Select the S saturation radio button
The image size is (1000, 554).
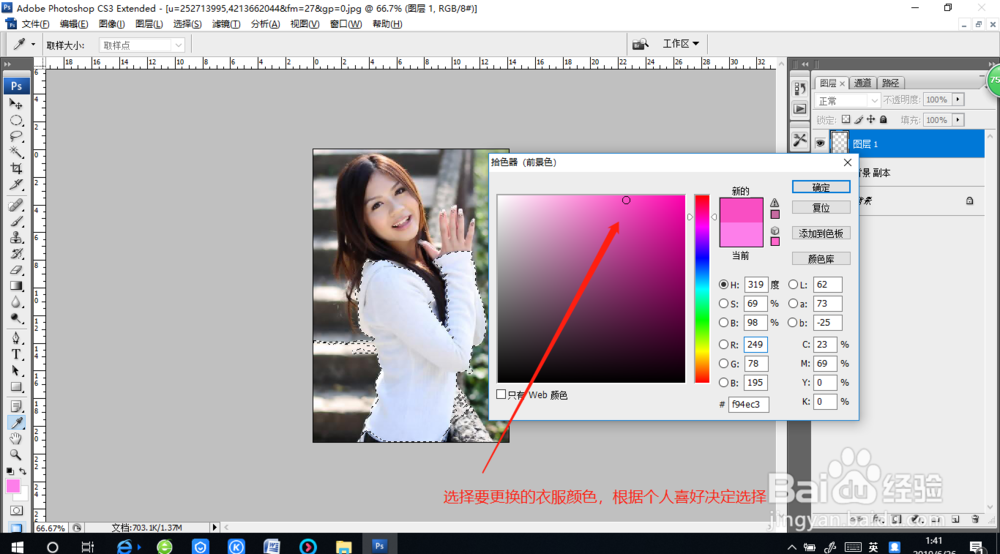coord(723,303)
